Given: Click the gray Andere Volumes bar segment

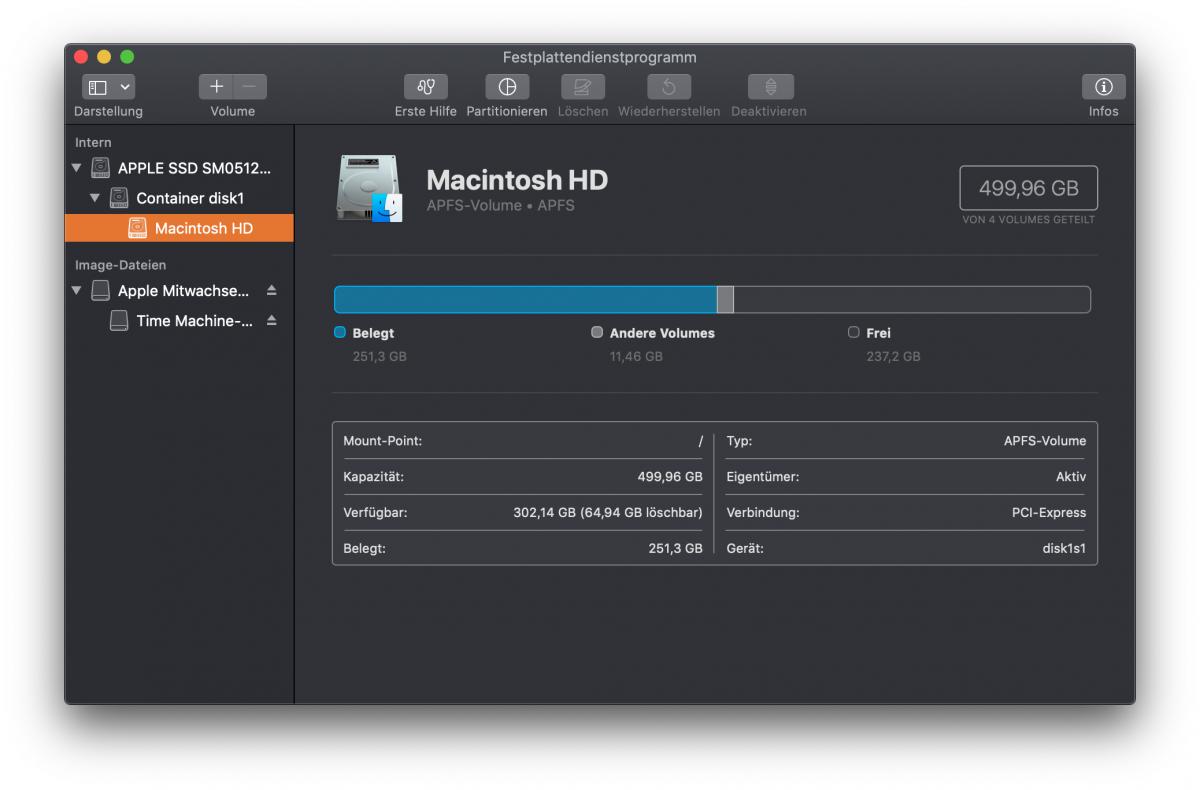Looking at the screenshot, I should (x=725, y=300).
